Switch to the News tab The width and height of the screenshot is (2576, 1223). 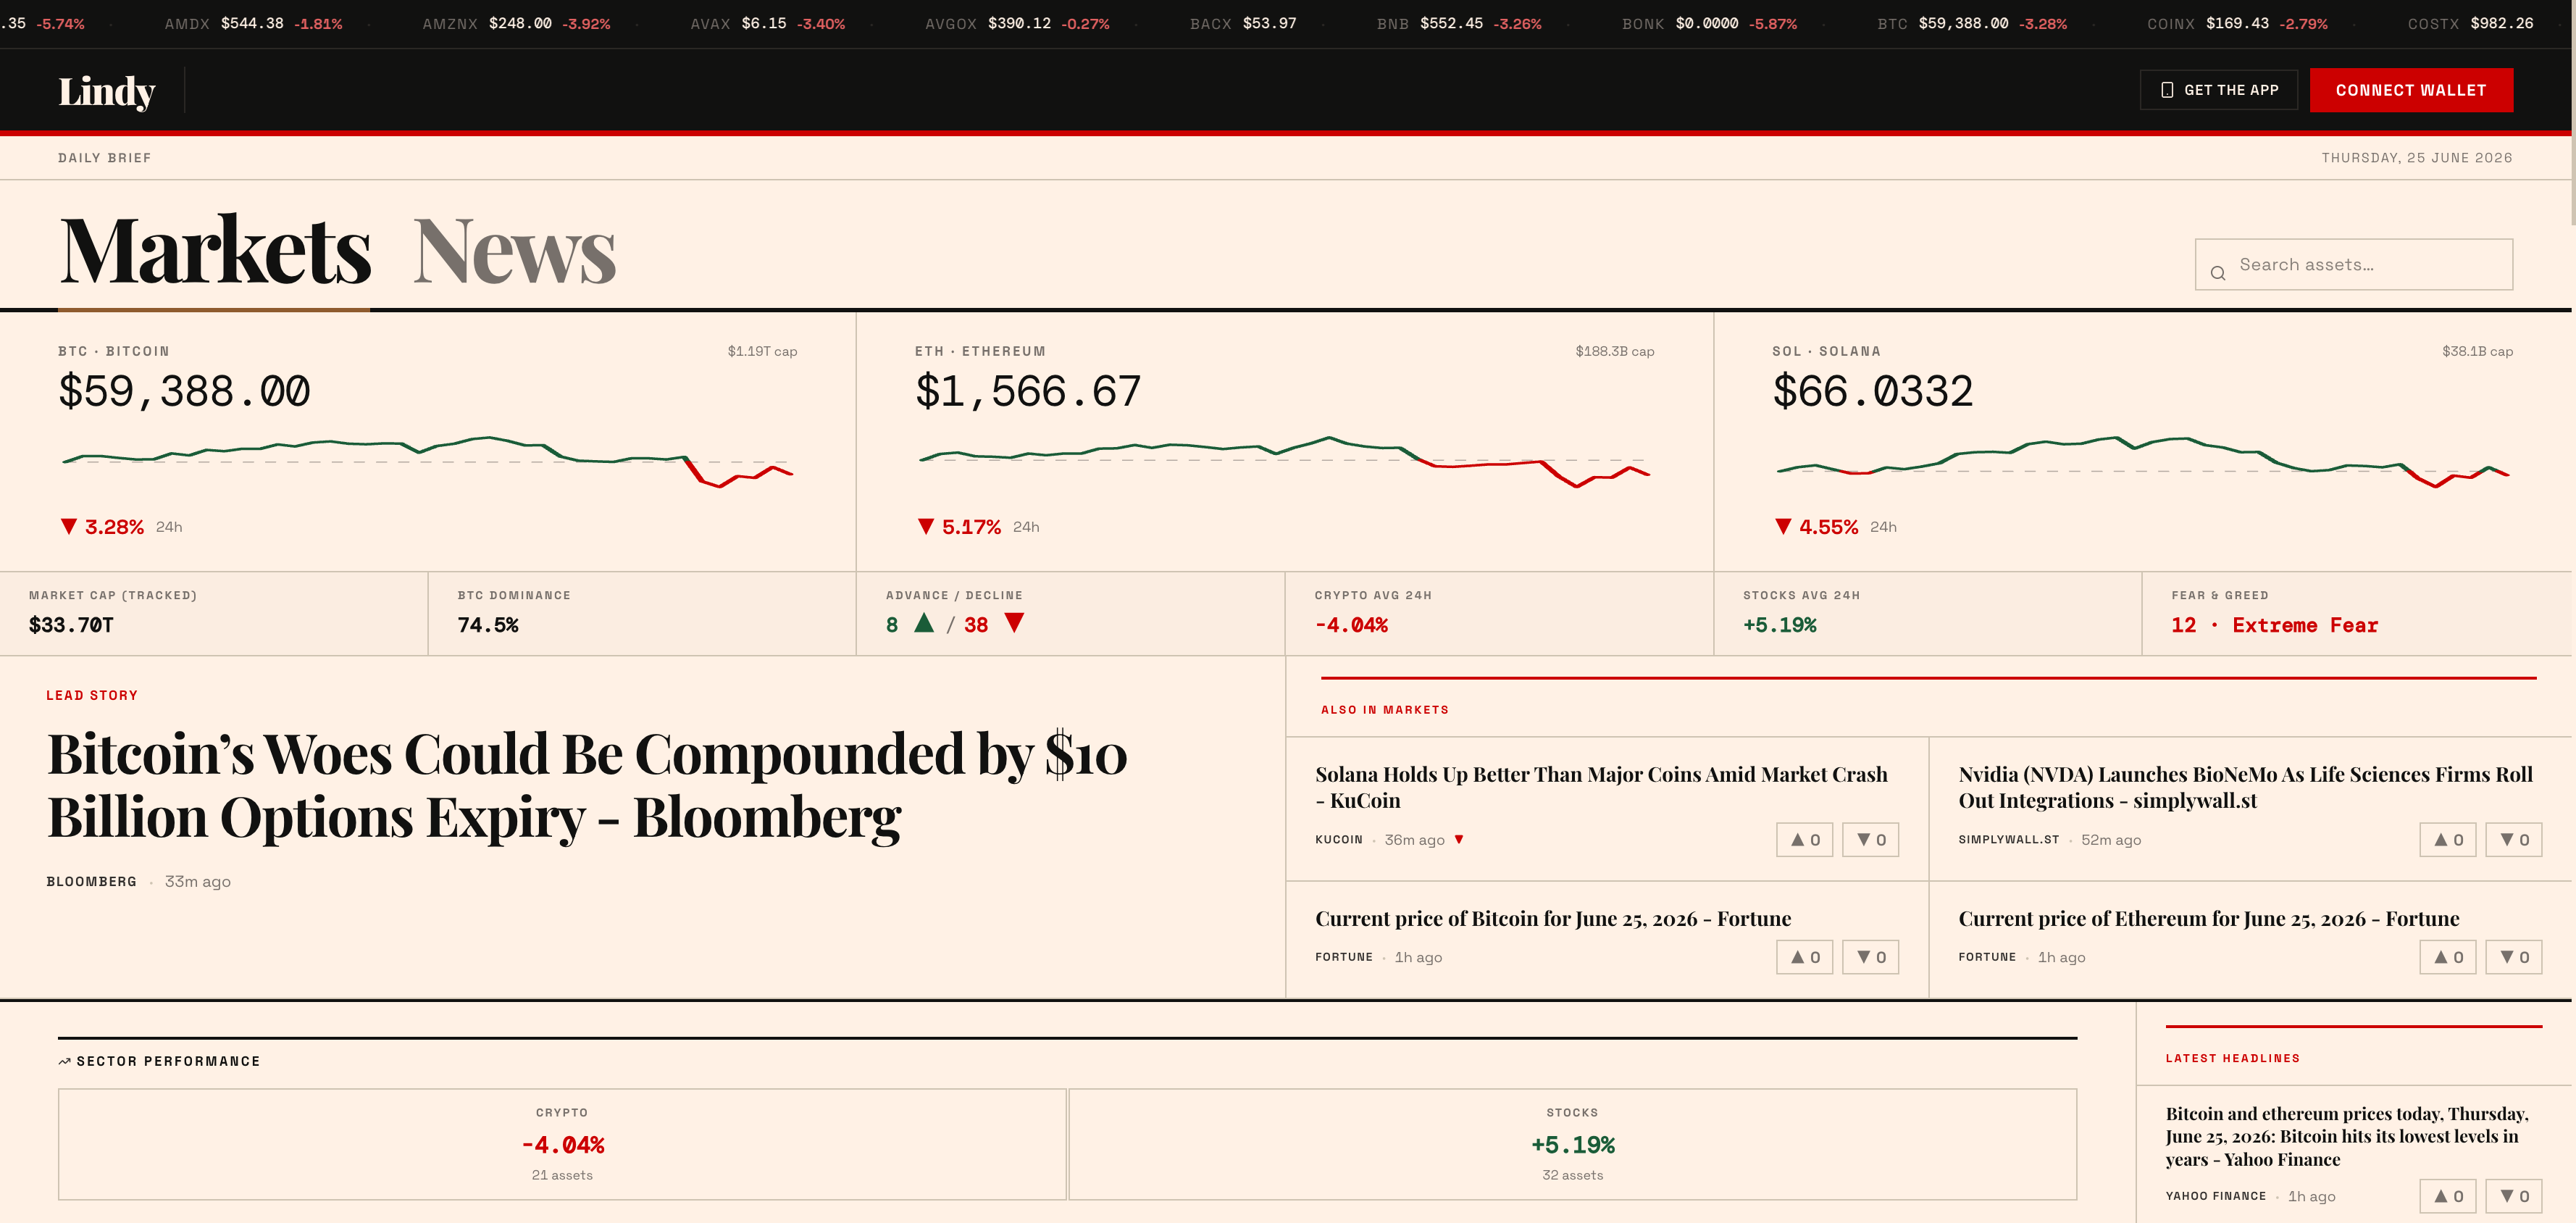(514, 251)
